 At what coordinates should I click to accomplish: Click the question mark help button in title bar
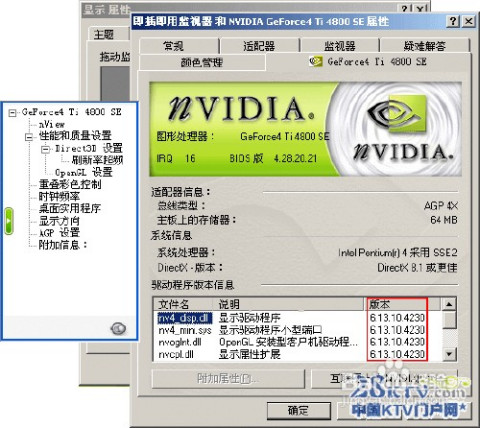(453, 21)
